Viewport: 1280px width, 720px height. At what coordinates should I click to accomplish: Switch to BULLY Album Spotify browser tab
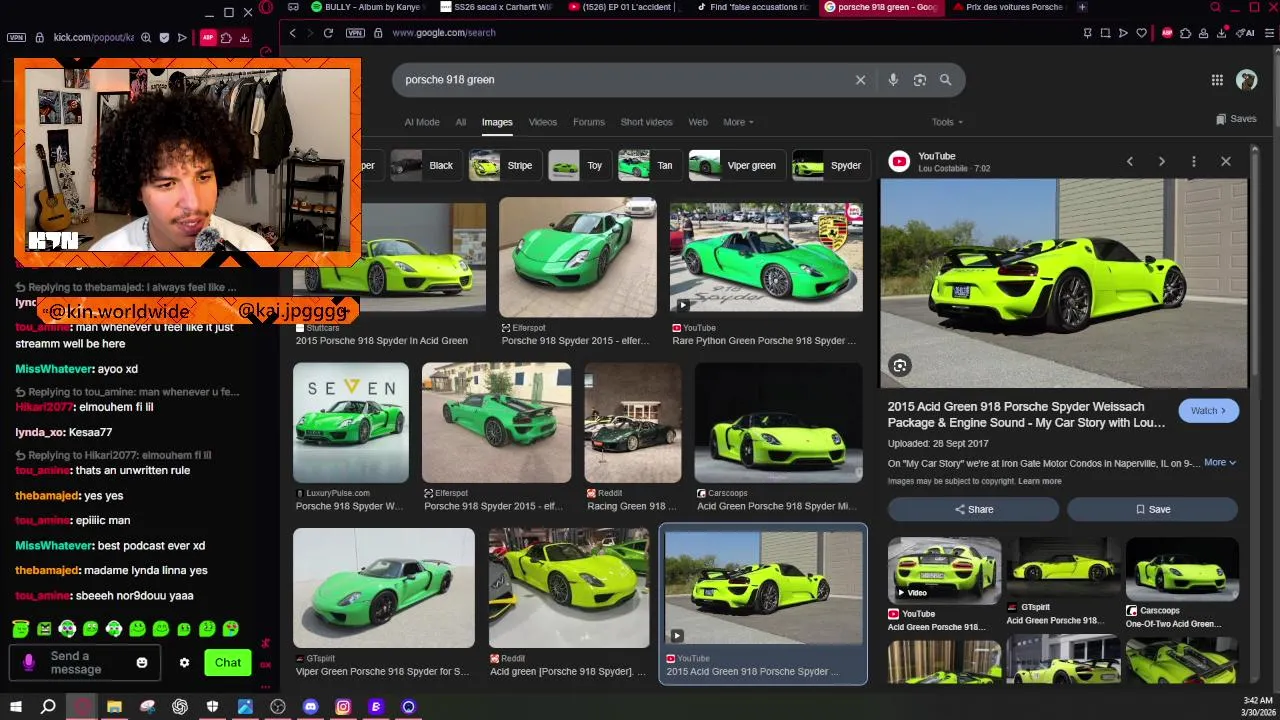[x=369, y=7]
